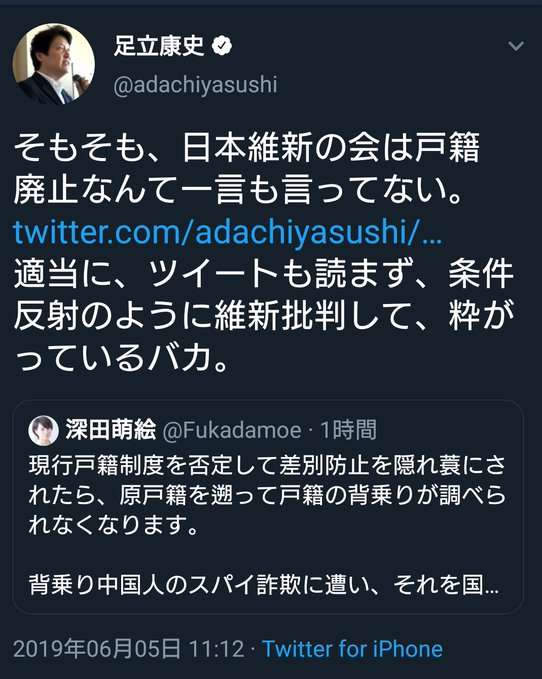Screen dimensions: 542x679
Task: Click the quoted tweet's first line 現行戸籍制度
Action: [x=267, y=466]
